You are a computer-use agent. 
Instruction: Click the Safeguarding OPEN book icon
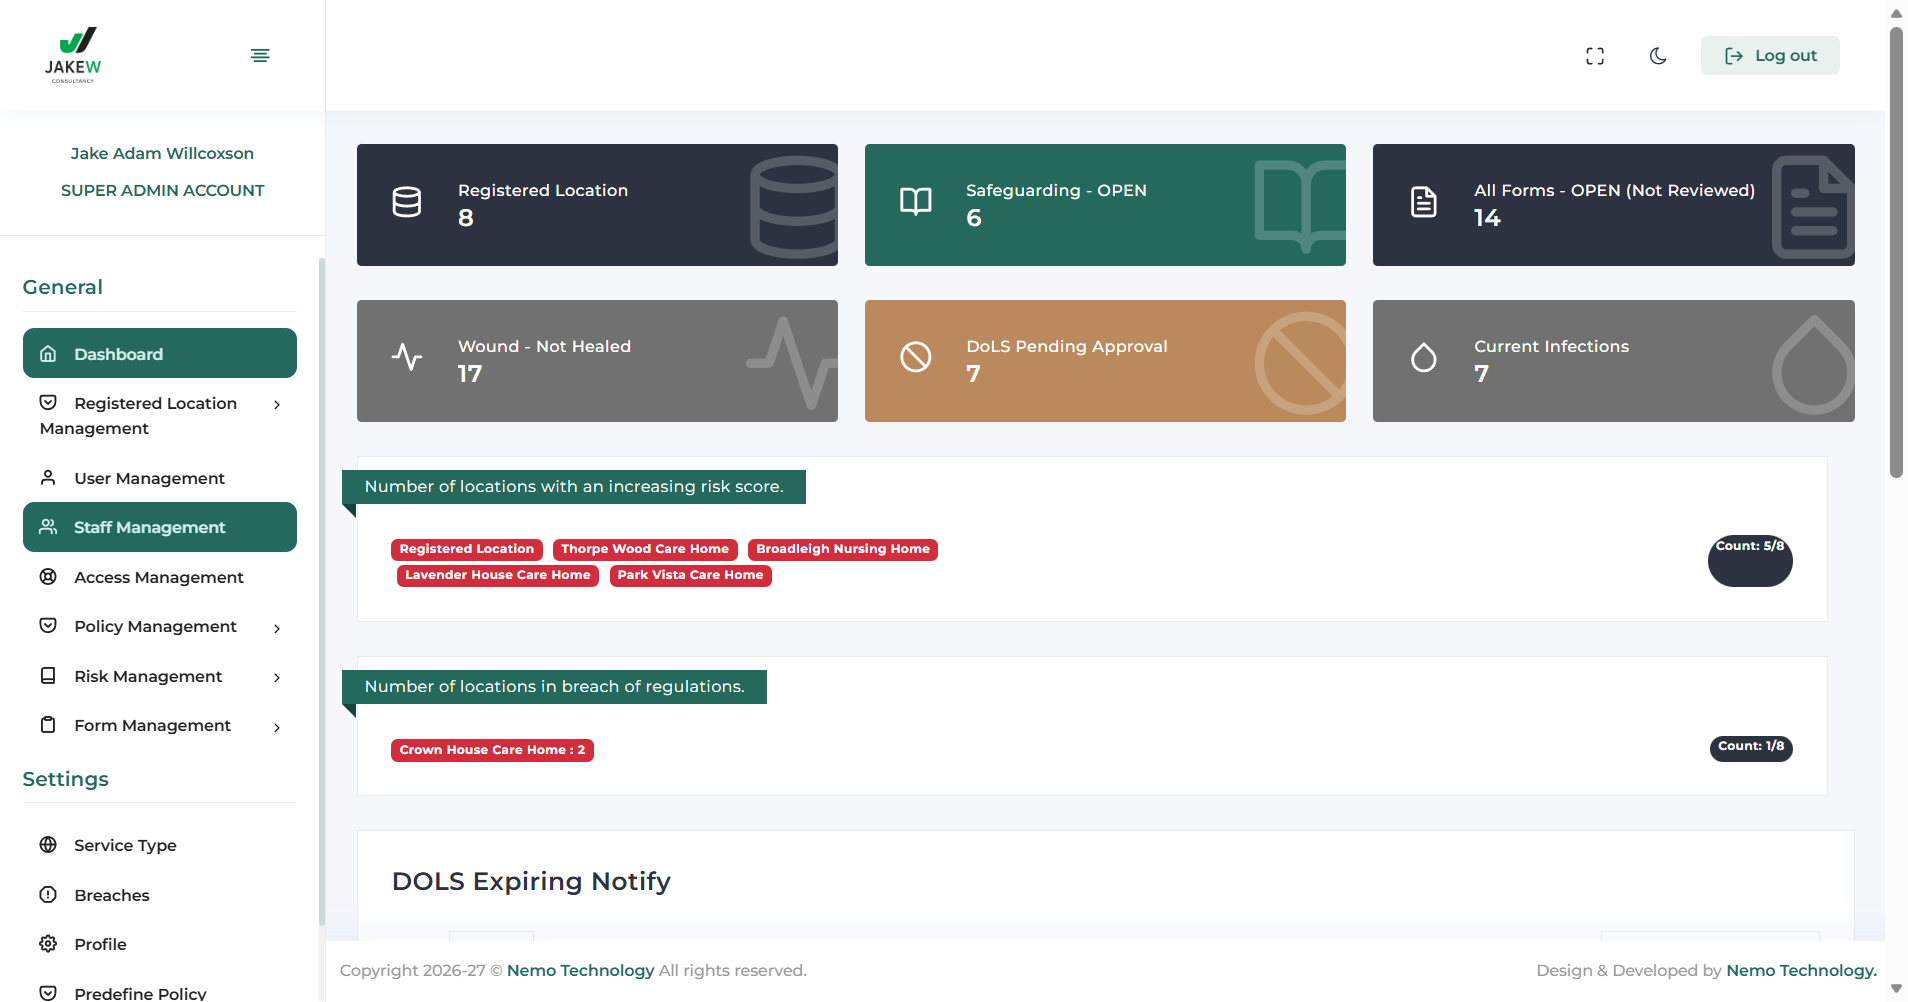[x=915, y=203]
